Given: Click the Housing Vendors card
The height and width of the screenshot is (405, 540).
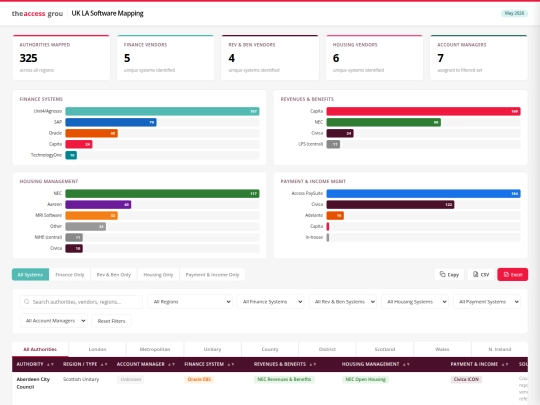Looking at the screenshot, I should (374, 58).
